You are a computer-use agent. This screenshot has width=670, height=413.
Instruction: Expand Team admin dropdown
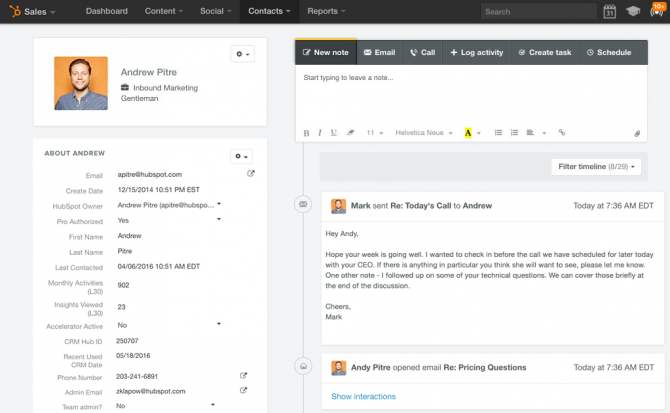pos(213,404)
